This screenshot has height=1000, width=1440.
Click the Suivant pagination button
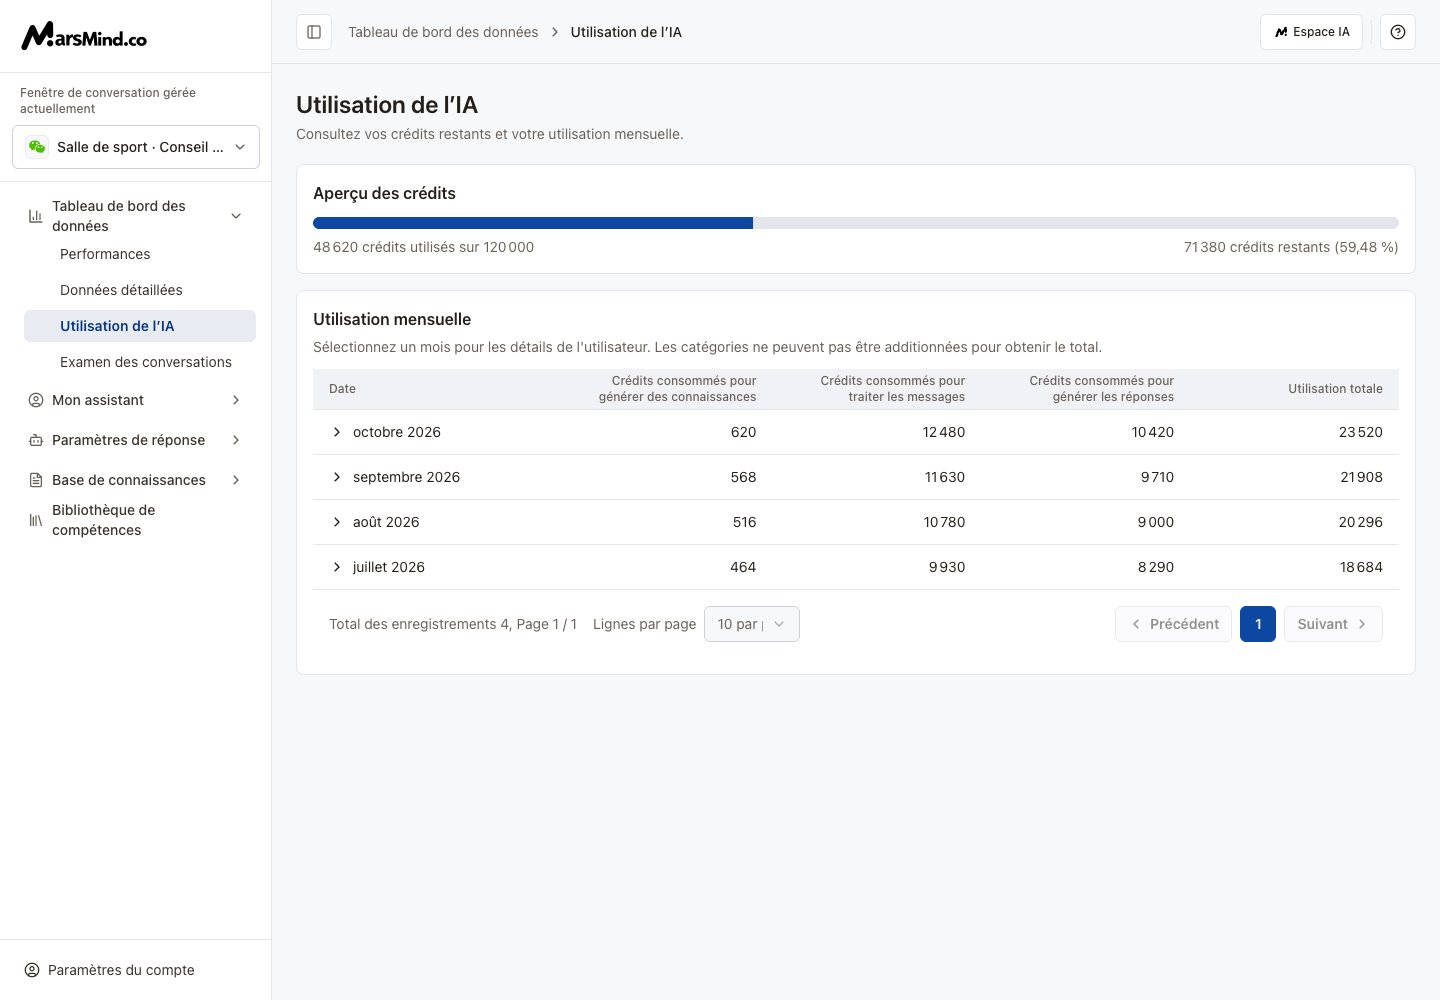[1333, 624]
